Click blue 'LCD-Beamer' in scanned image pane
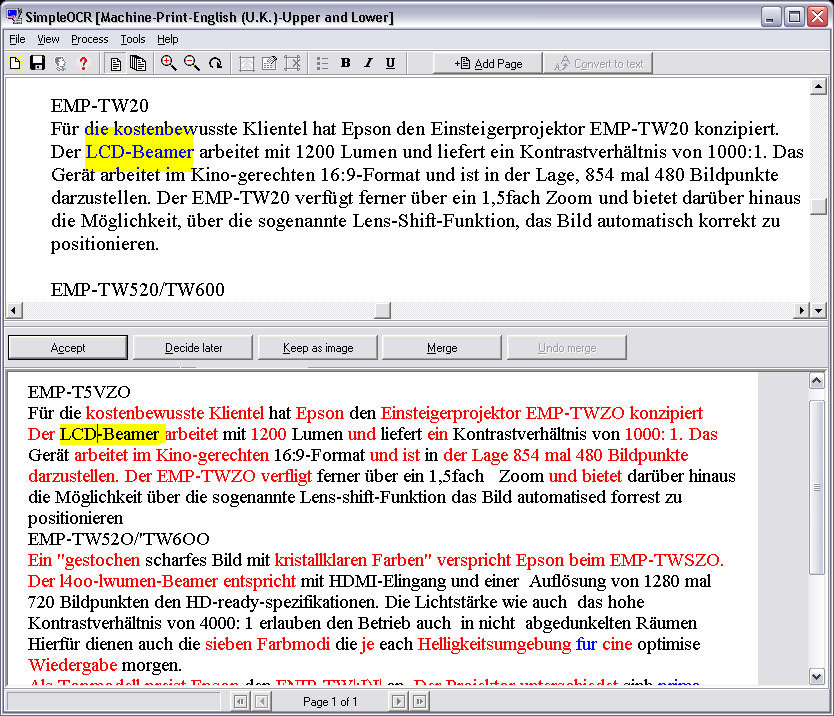 point(139,152)
